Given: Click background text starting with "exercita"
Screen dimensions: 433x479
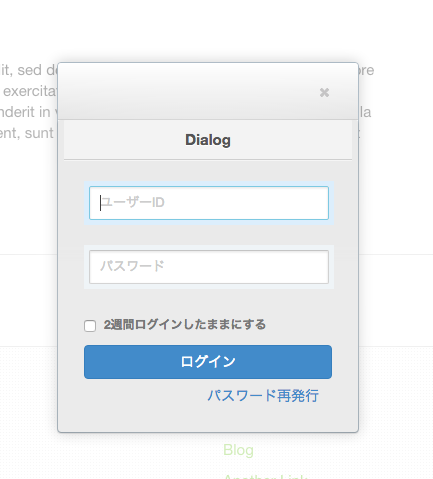Looking at the screenshot, I should tap(30, 91).
